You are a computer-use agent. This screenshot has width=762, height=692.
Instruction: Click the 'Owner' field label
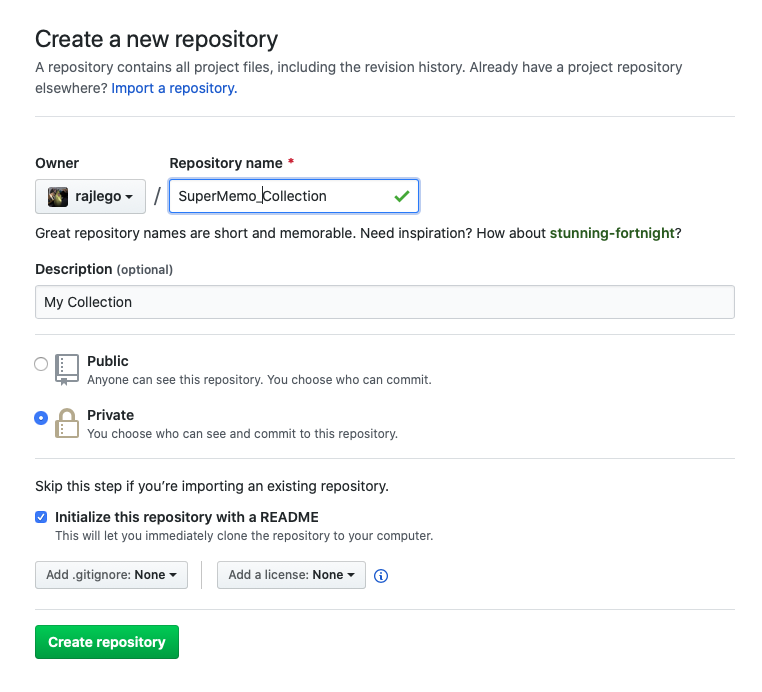coord(57,163)
